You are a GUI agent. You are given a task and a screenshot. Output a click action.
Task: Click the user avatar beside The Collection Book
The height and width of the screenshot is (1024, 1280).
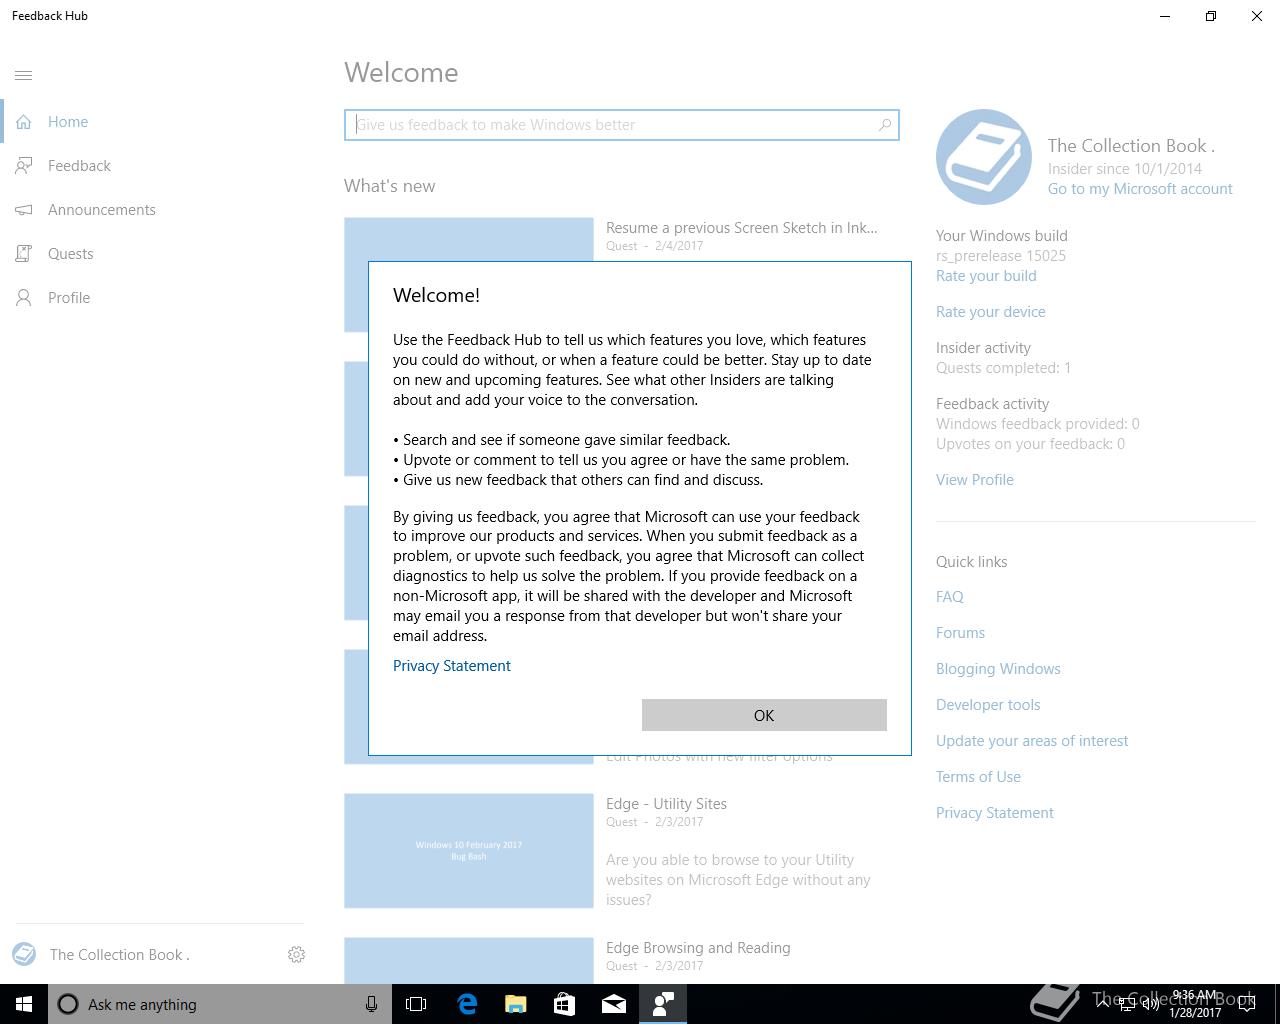pyautogui.click(x=24, y=954)
